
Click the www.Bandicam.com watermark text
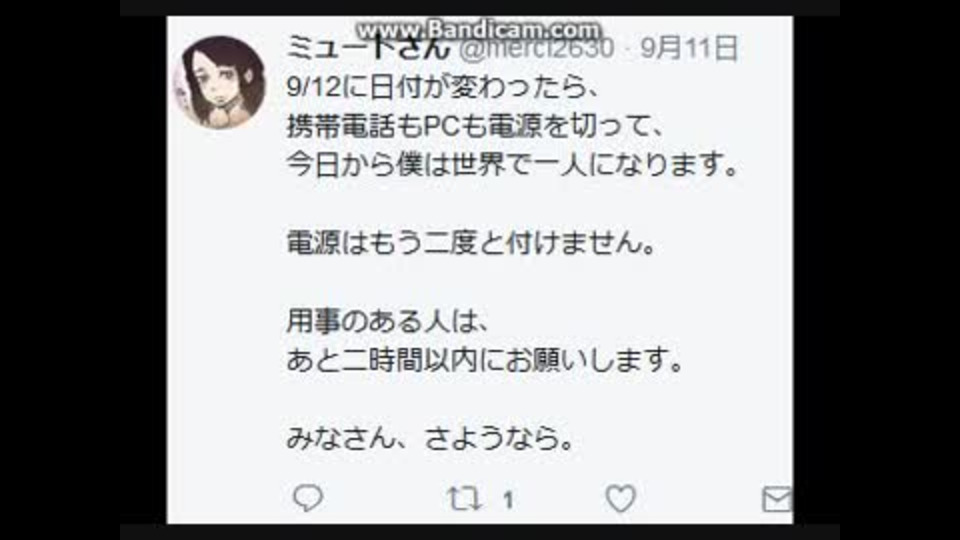click(479, 30)
